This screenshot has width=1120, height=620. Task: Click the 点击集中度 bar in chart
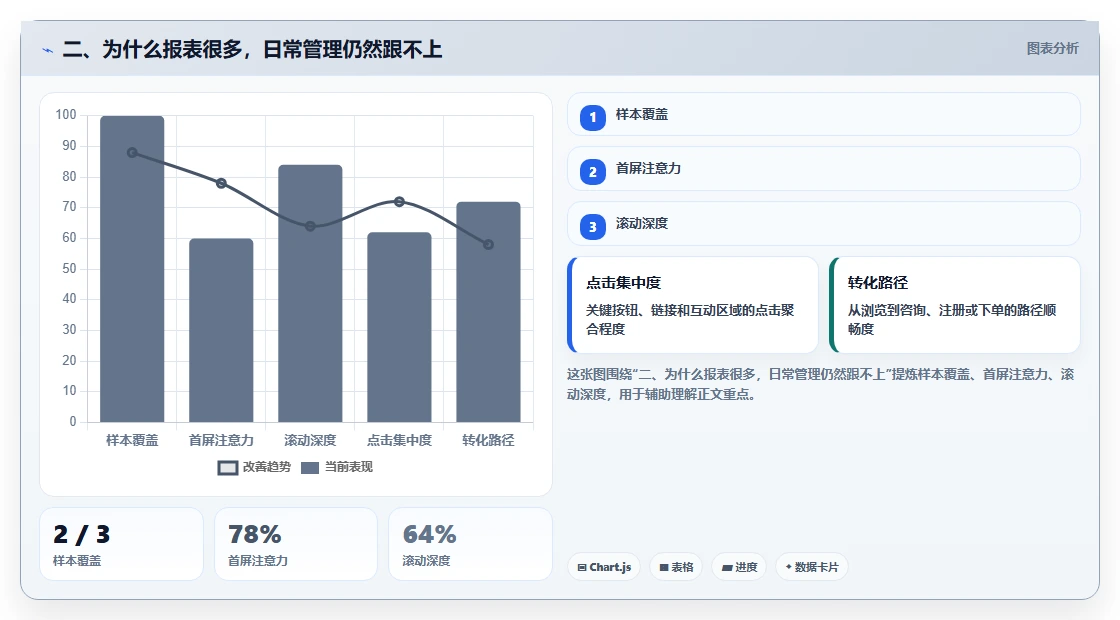coord(399,327)
